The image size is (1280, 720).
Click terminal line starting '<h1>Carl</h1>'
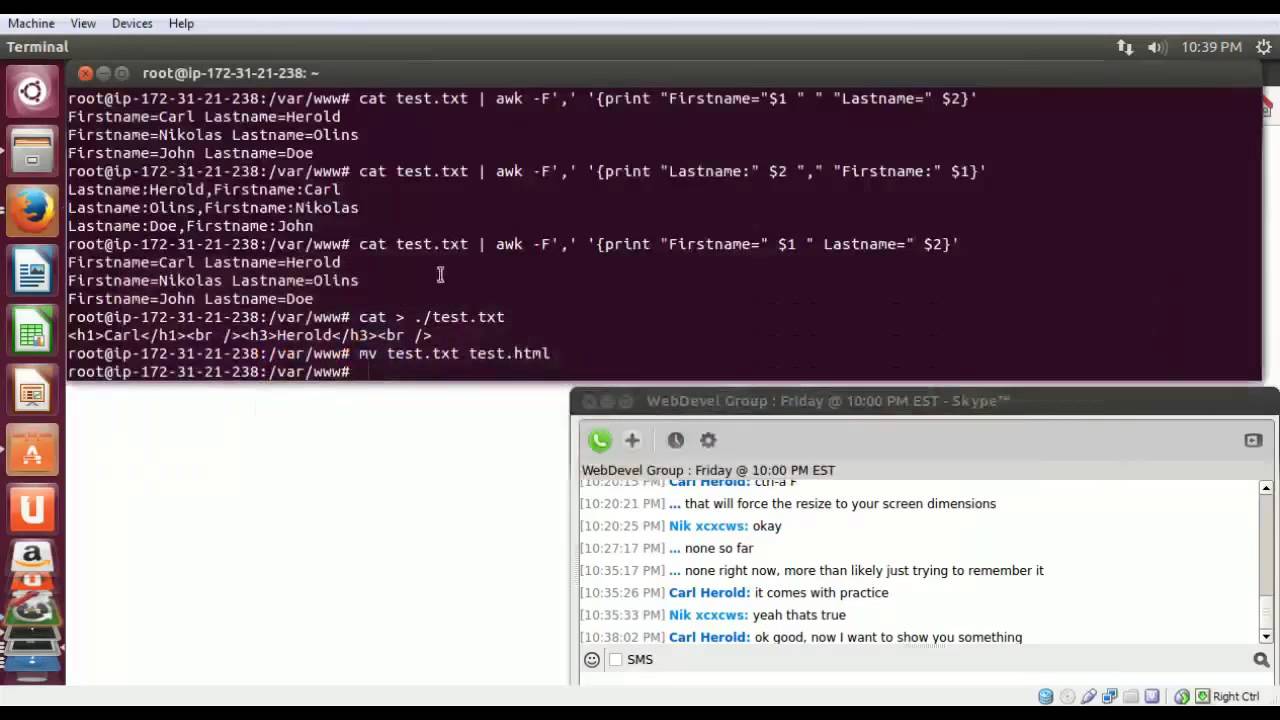(x=249, y=335)
